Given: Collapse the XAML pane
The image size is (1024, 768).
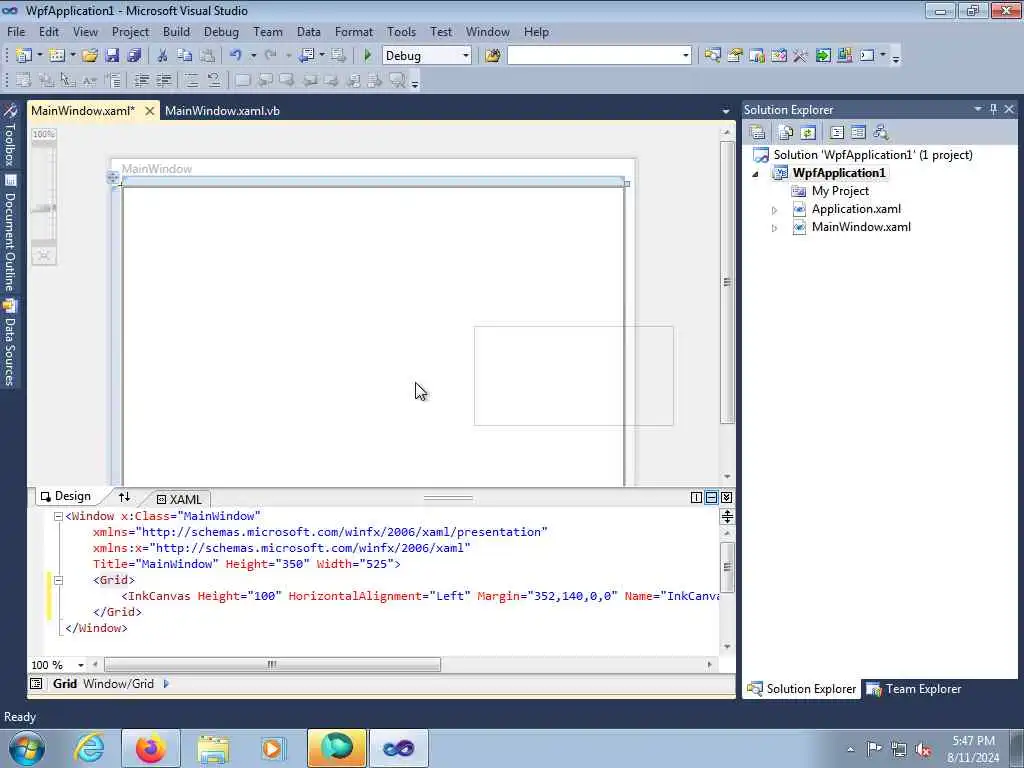Looking at the screenshot, I should point(726,498).
